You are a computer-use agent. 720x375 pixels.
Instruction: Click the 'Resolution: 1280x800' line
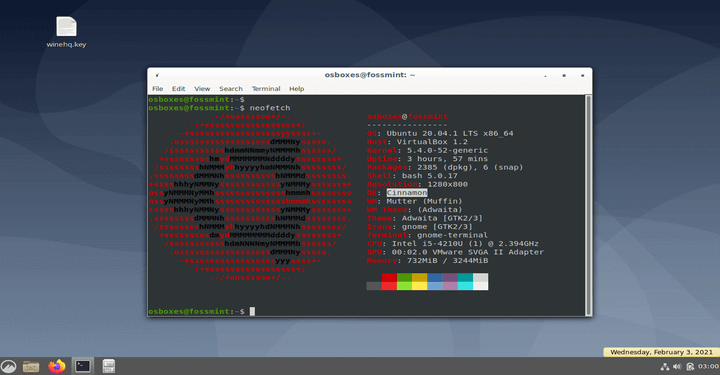pos(417,185)
